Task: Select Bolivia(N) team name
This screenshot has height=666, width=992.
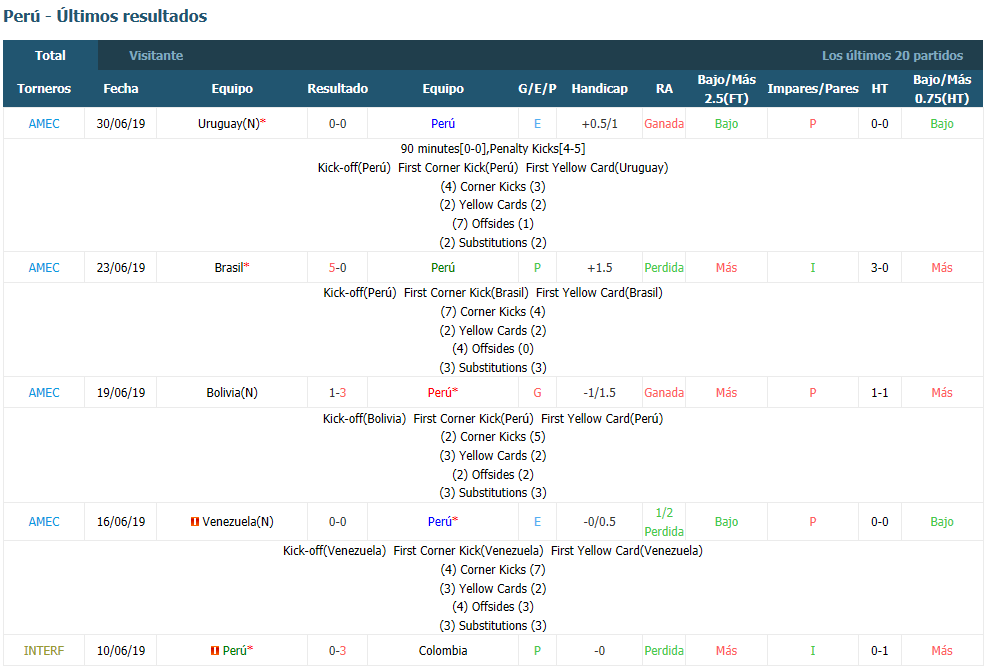Action: click(232, 393)
